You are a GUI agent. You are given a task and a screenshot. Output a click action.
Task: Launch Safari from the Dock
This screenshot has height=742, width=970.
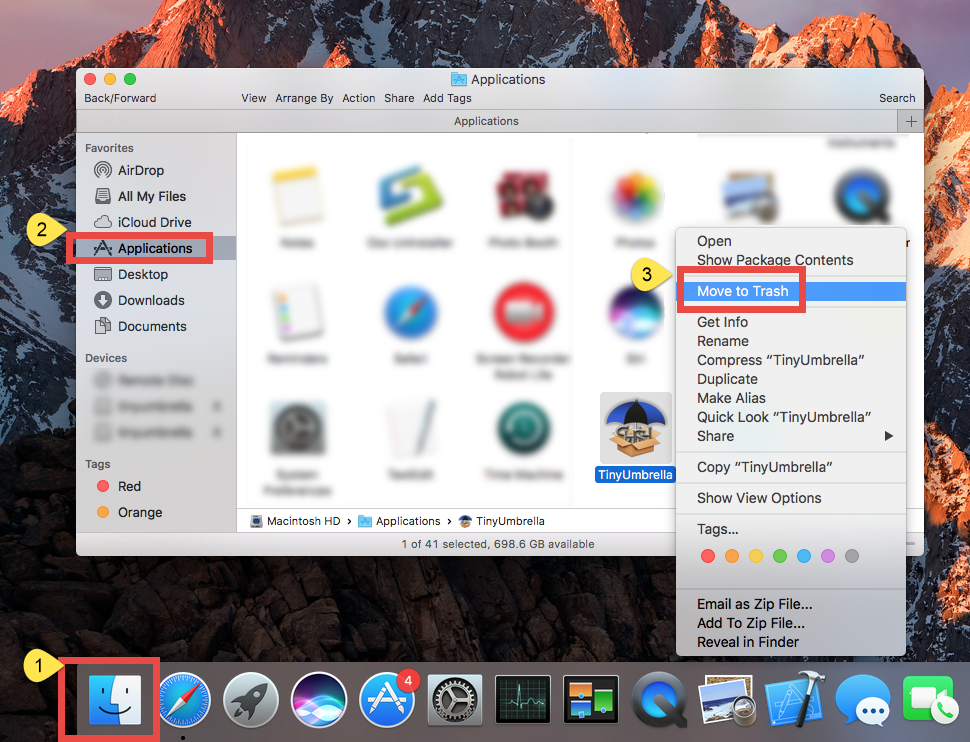tap(183, 699)
